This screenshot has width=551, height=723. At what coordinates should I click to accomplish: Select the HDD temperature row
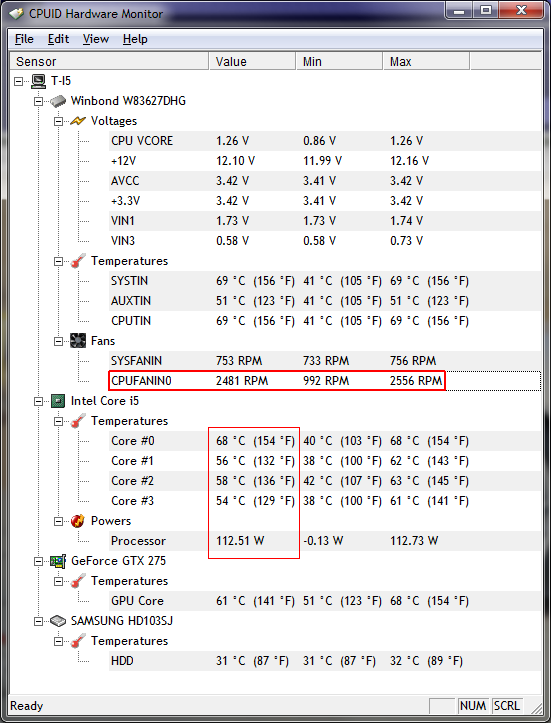(325, 661)
